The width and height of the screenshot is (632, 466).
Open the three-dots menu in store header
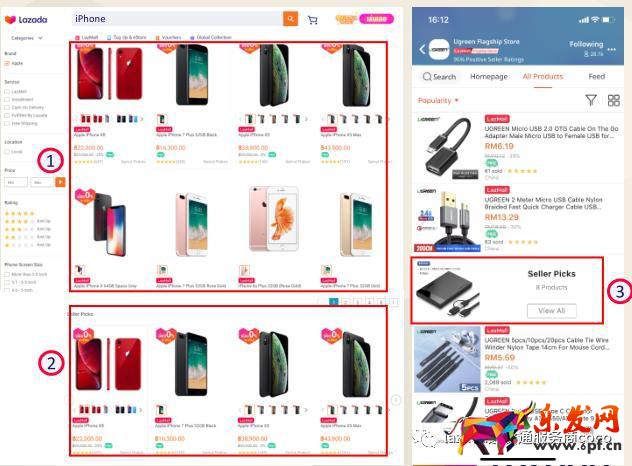[611, 50]
